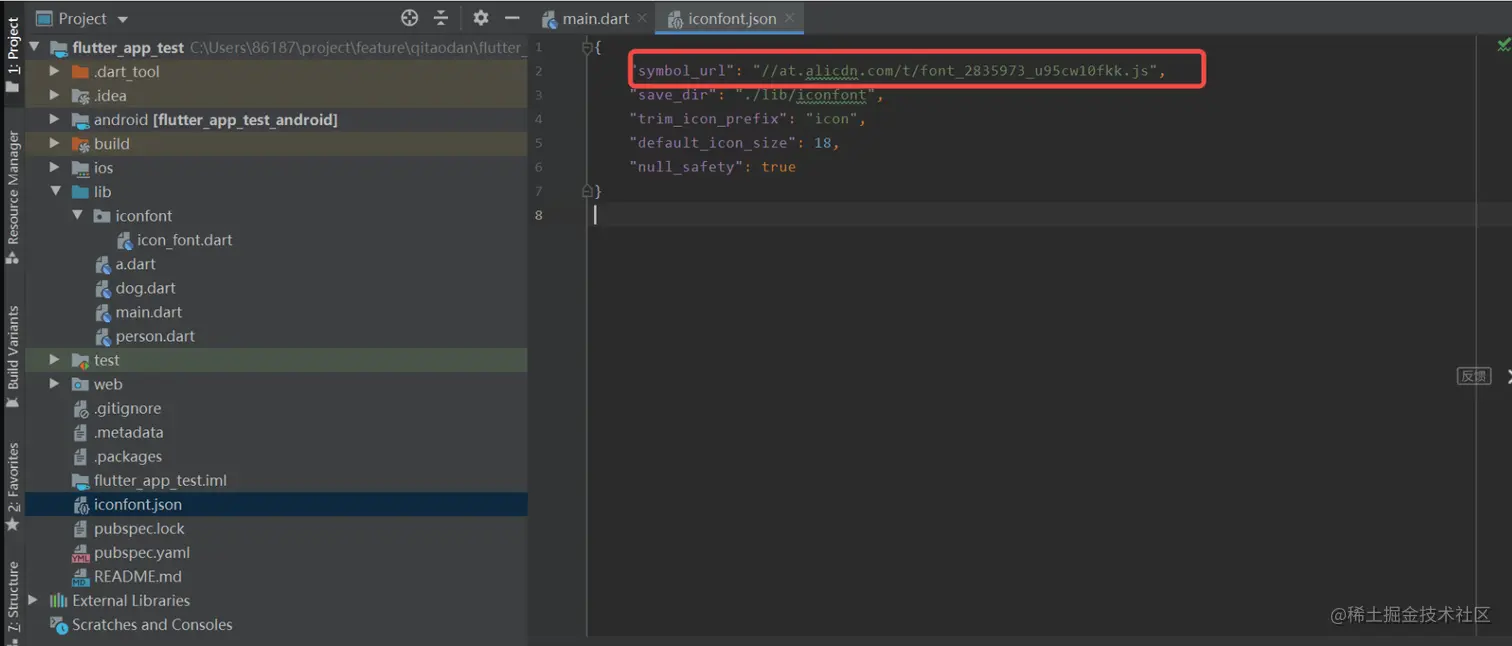Click the README.md markdown file icon
This screenshot has height=646, width=1512.
(x=81, y=577)
